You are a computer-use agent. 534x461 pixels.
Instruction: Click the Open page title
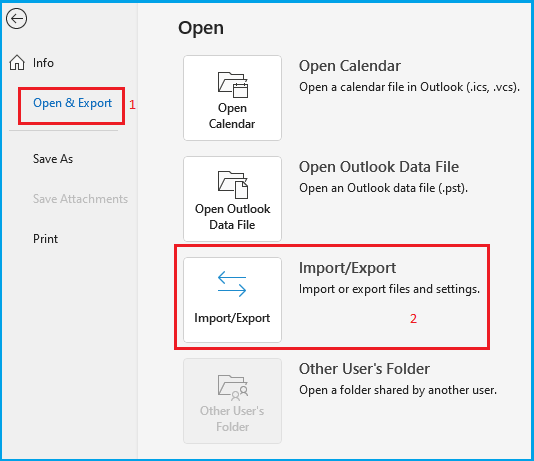click(x=201, y=28)
